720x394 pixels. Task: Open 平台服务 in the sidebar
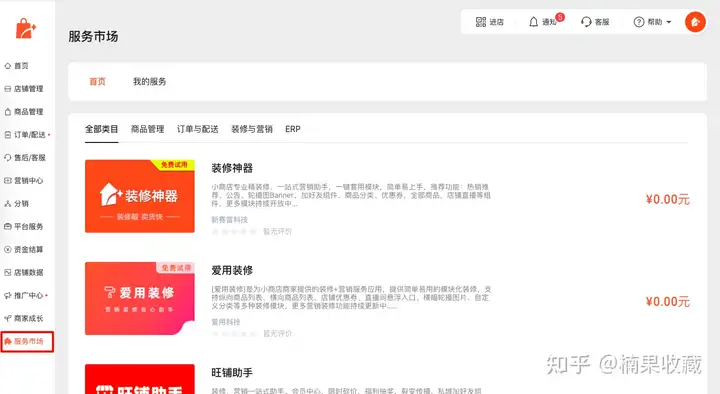pos(28,226)
